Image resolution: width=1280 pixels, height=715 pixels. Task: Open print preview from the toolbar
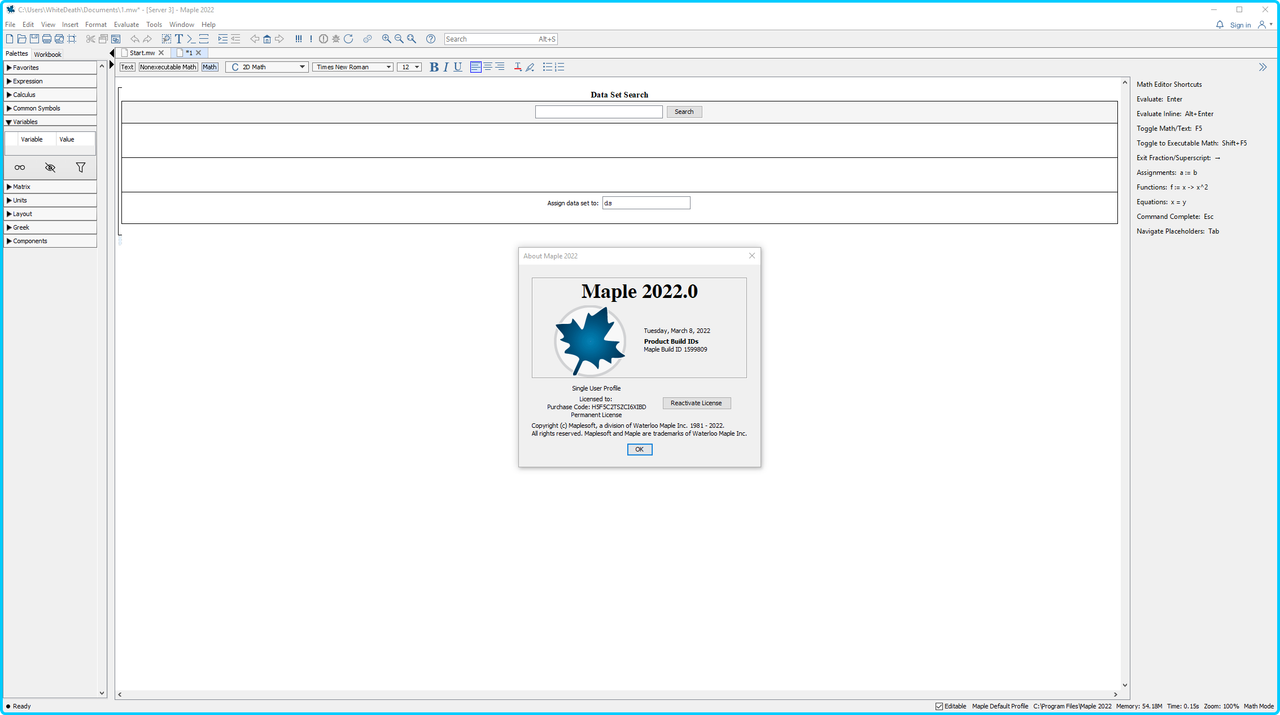point(59,39)
